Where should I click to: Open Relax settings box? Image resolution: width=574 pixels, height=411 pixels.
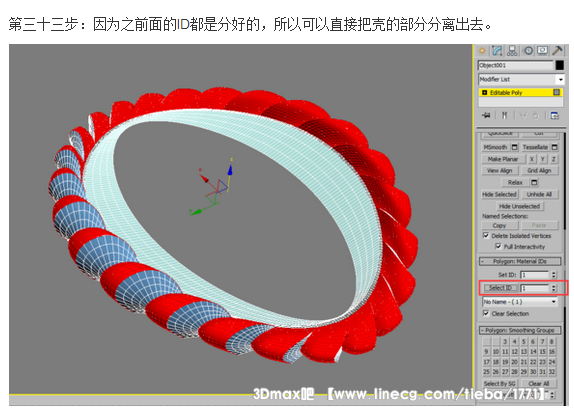coord(534,182)
